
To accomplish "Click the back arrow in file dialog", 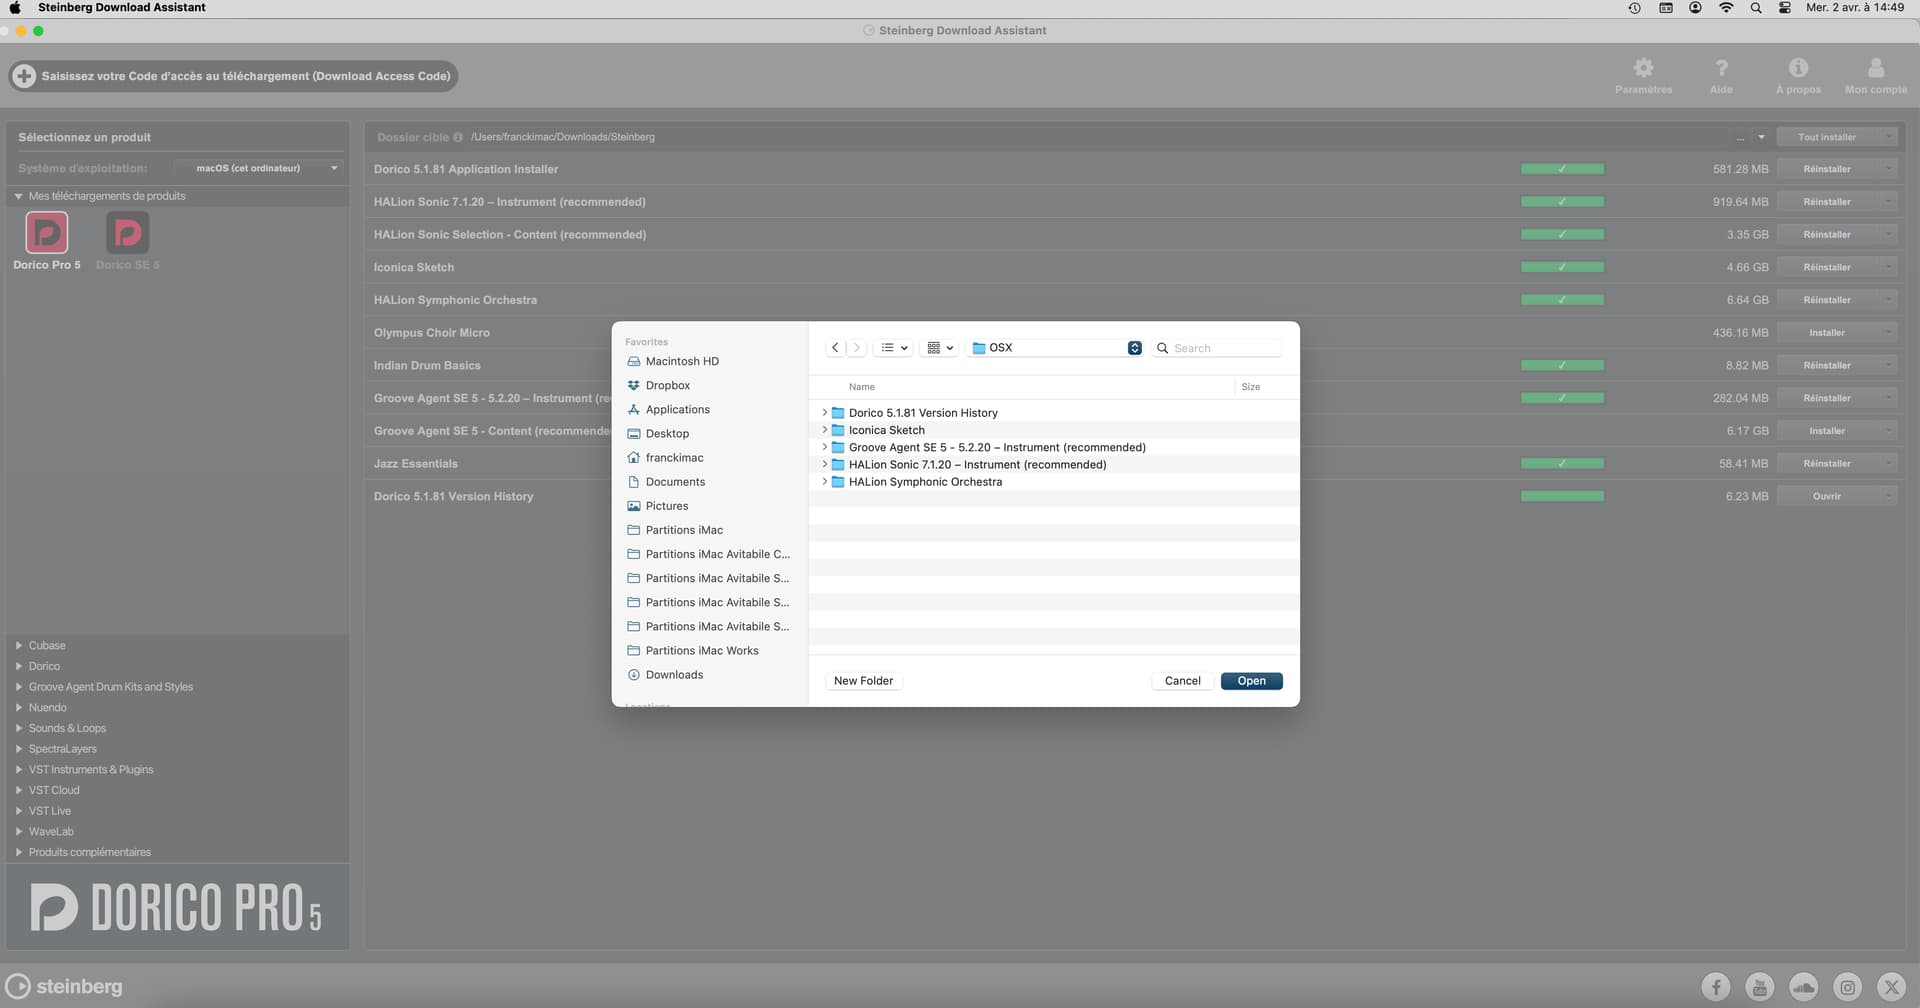I will (x=836, y=348).
